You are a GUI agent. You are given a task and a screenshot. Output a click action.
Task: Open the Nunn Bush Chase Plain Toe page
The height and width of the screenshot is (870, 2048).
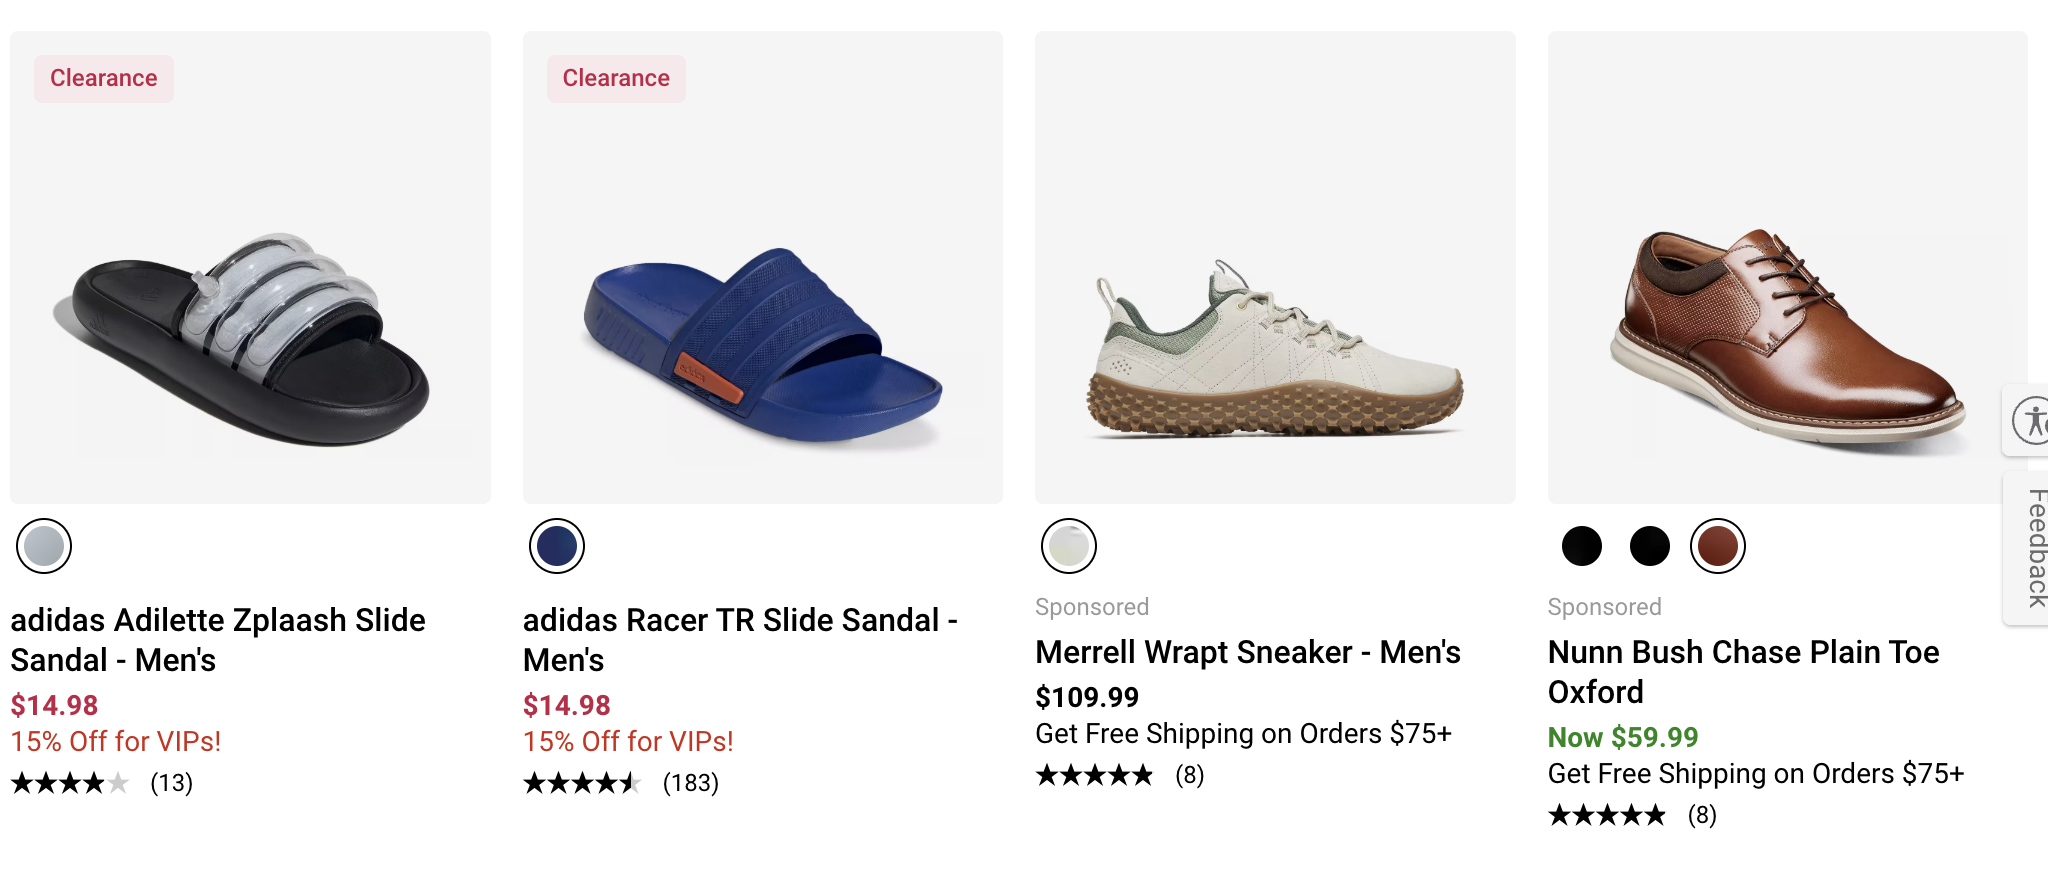(1743, 671)
